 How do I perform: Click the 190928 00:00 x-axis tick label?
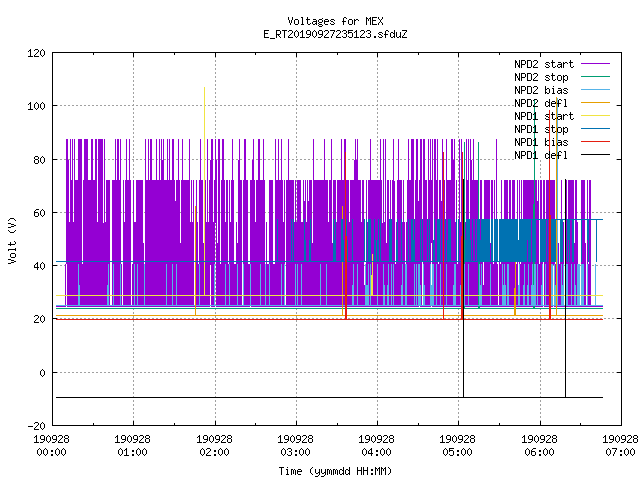coord(51,446)
